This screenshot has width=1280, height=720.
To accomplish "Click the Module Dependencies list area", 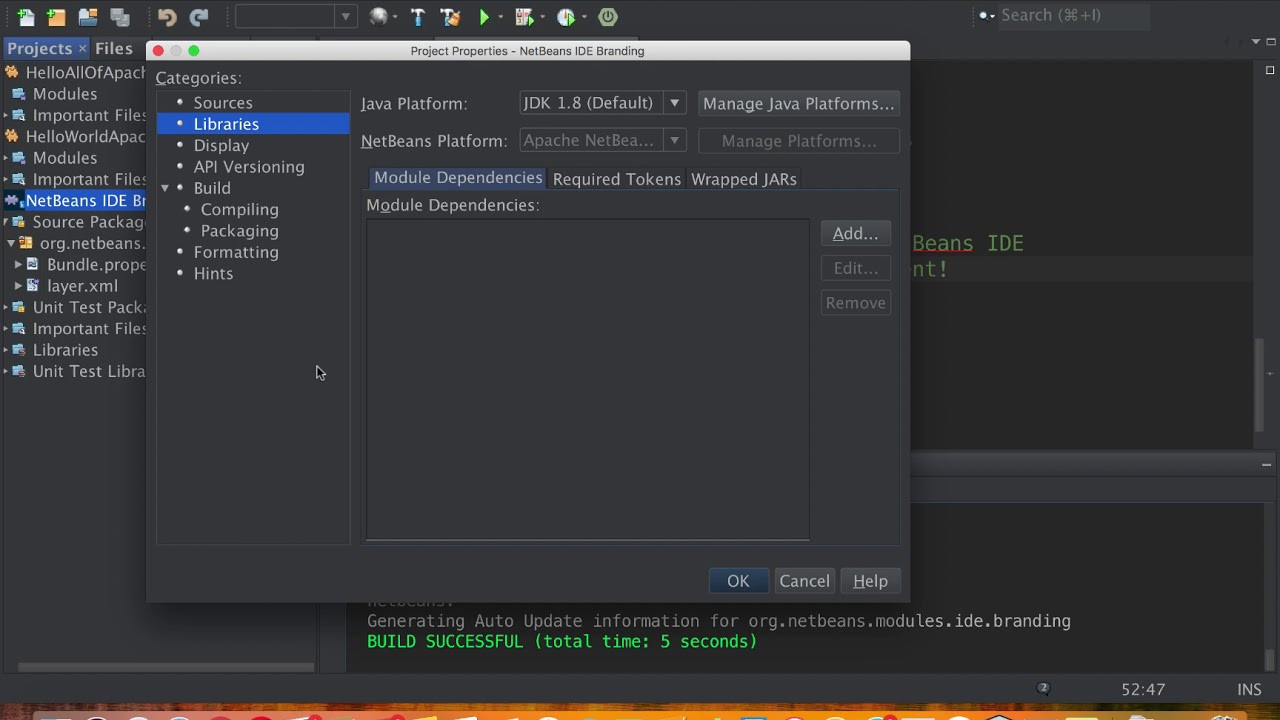I will coord(587,380).
